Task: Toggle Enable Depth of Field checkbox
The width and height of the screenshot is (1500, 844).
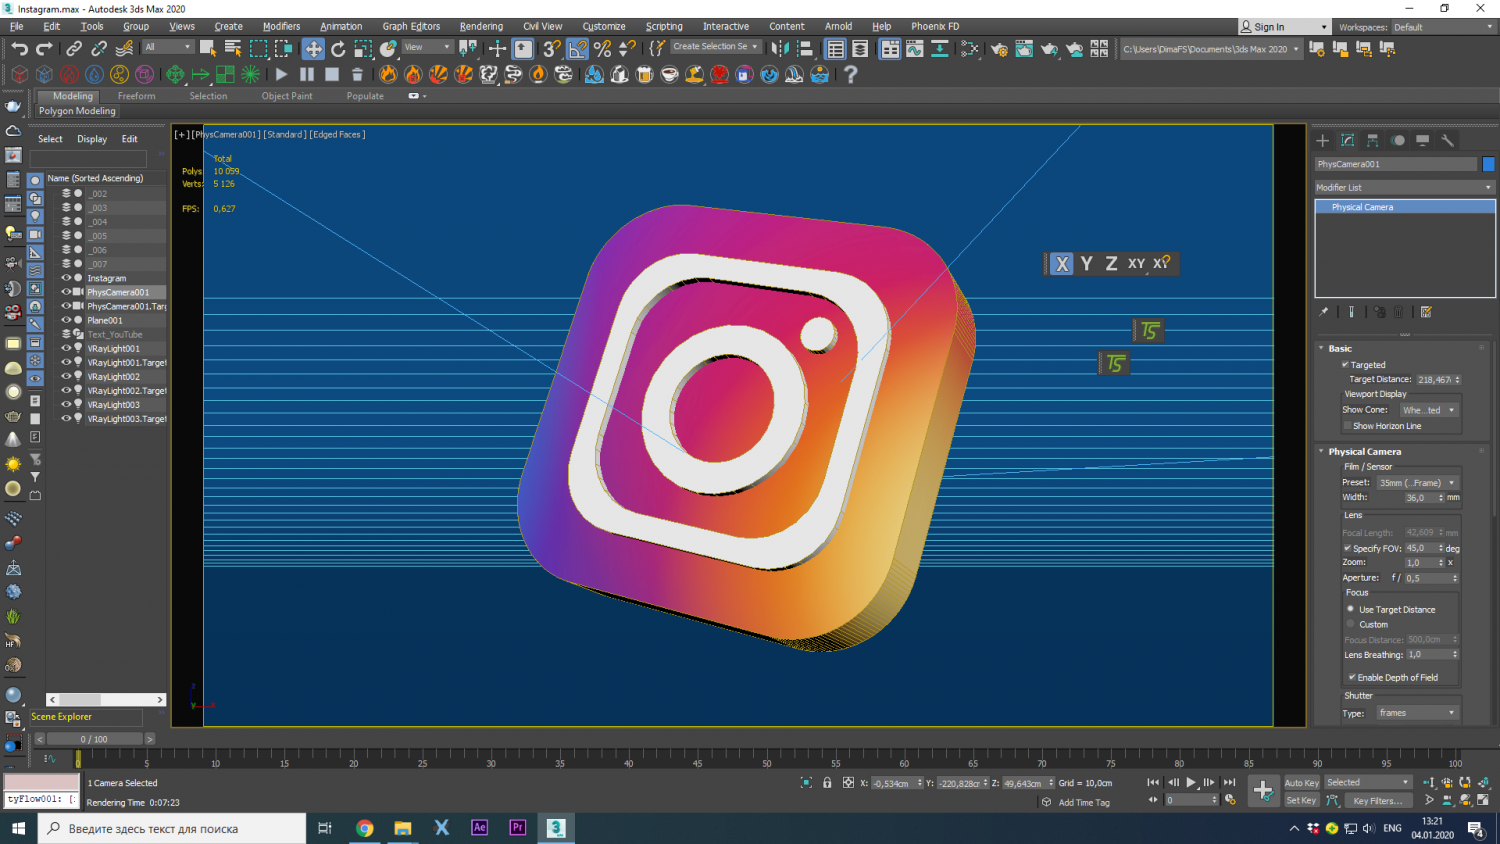Action: [1351, 677]
